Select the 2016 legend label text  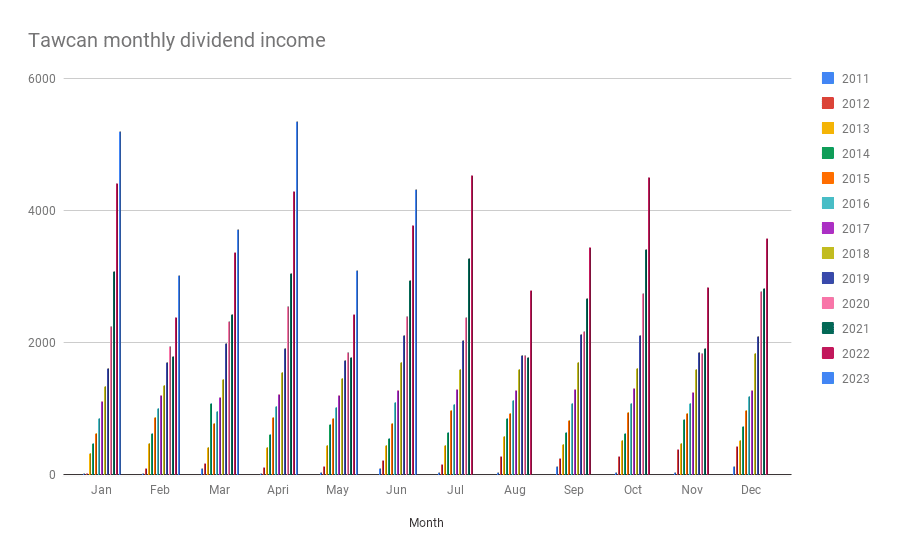pos(855,204)
